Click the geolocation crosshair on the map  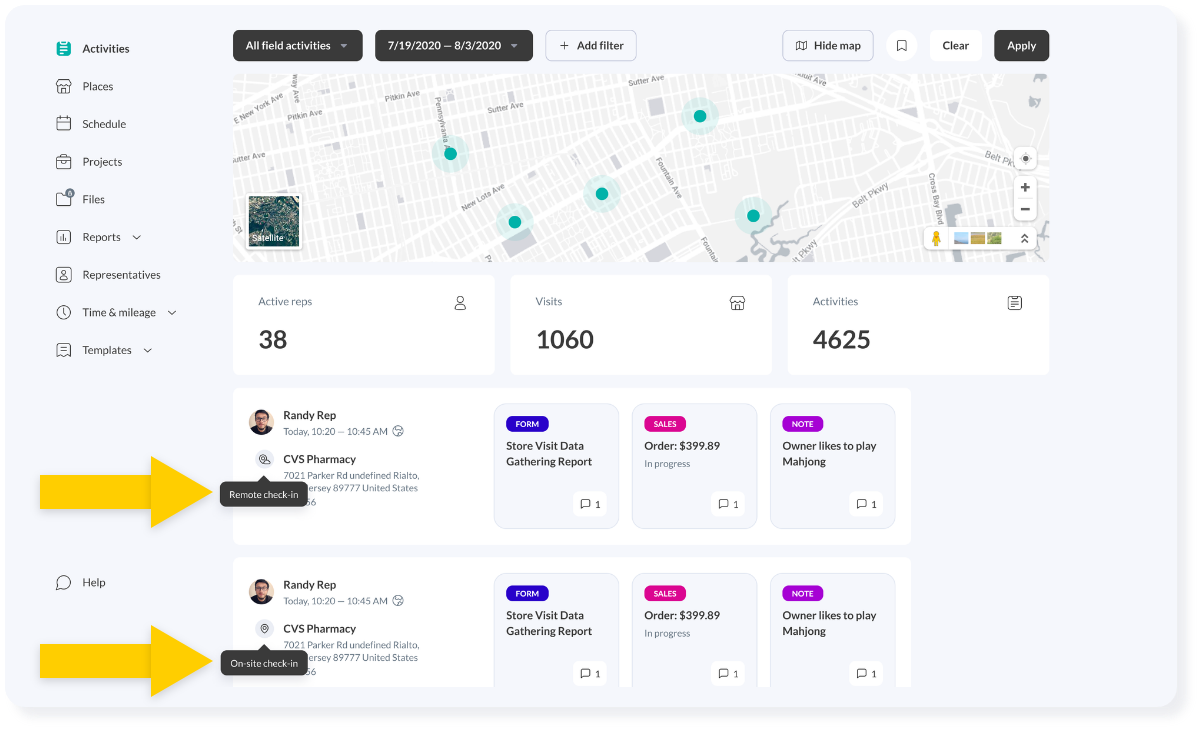pos(1025,158)
